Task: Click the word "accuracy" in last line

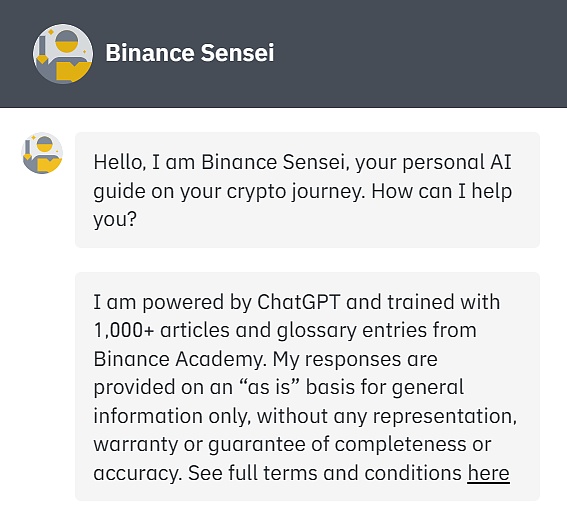Action: (137, 474)
